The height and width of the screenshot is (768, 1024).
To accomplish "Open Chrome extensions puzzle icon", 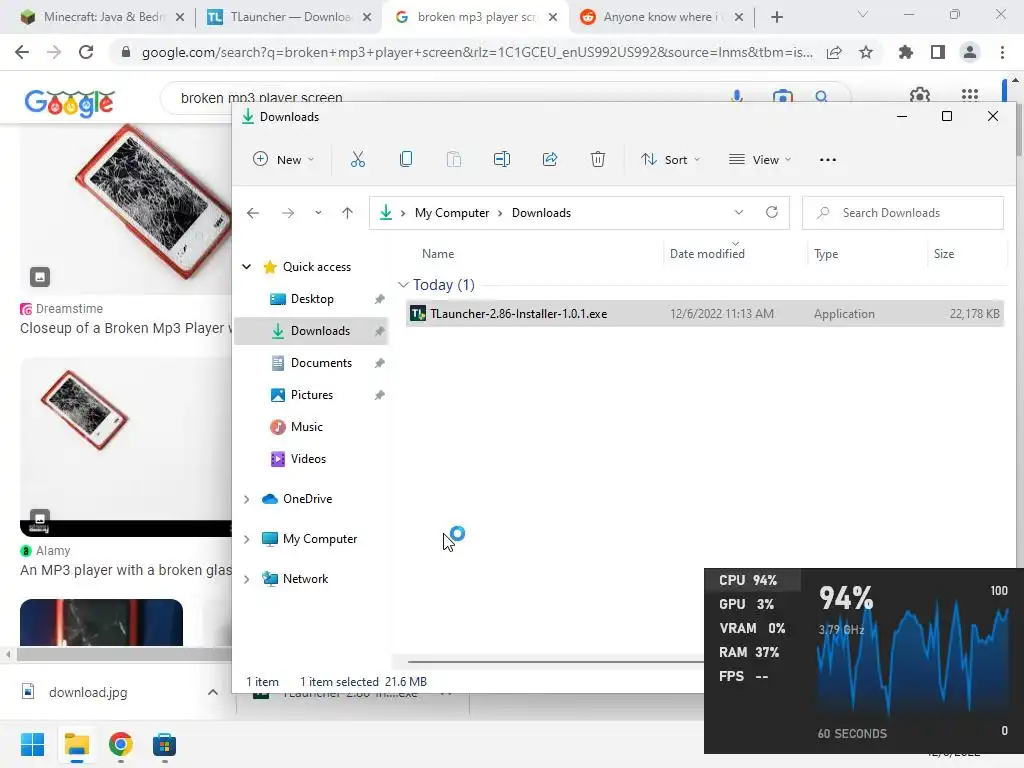I will [x=905, y=52].
